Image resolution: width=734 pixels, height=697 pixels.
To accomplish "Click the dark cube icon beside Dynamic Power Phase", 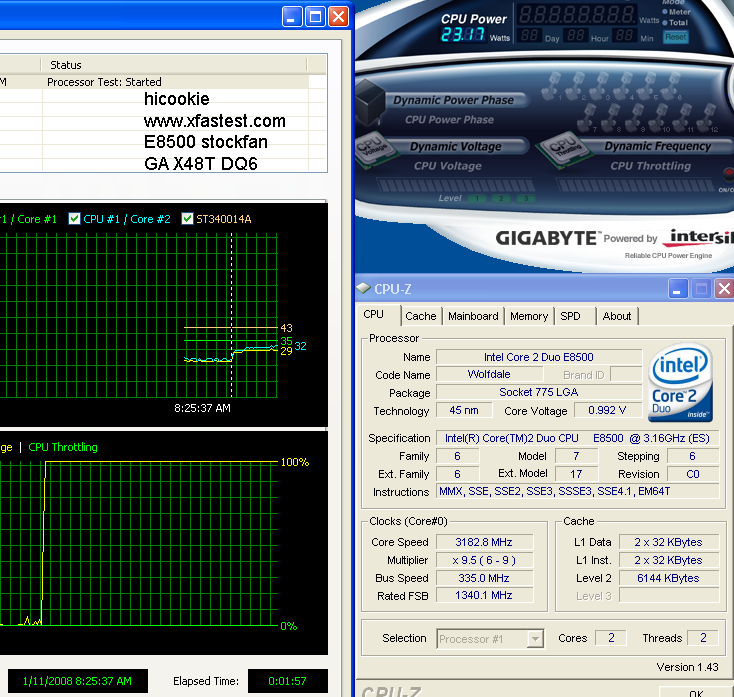I will click(370, 102).
